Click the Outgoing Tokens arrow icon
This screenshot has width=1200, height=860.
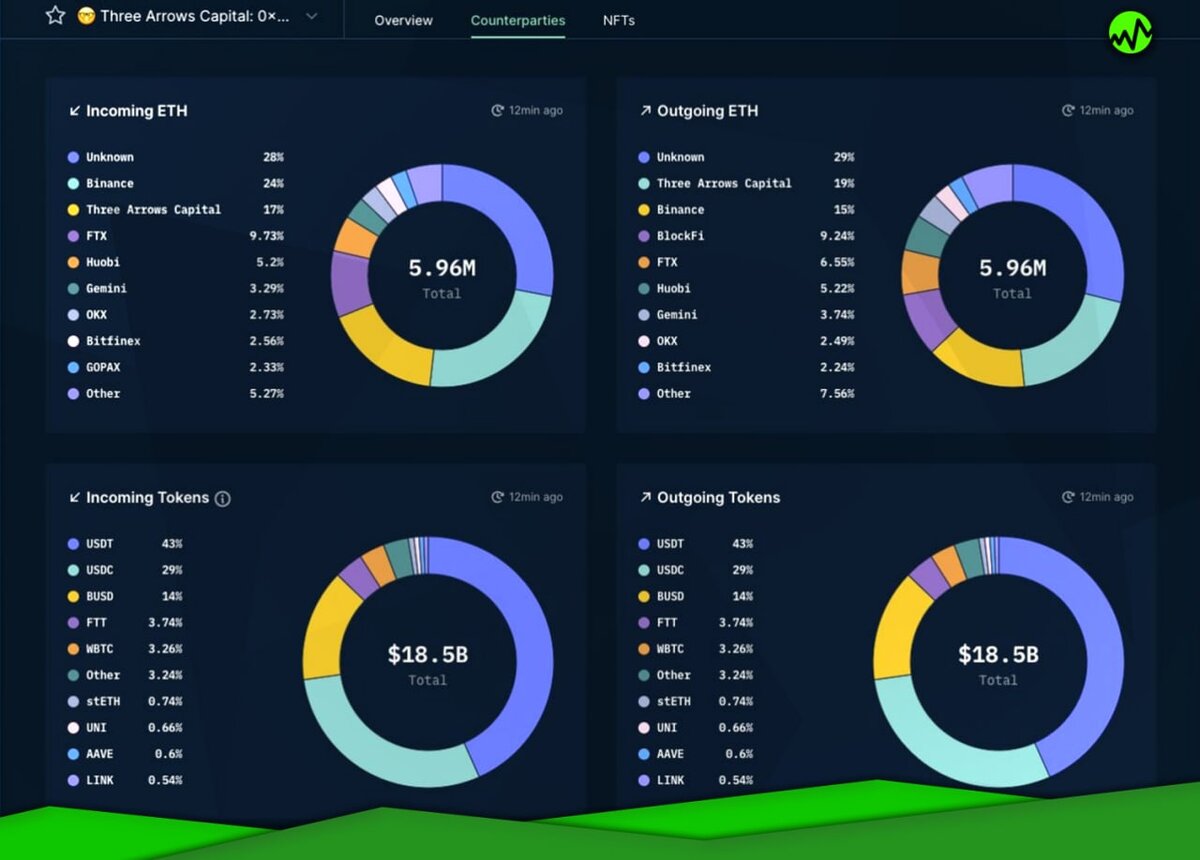pyautogui.click(x=645, y=497)
